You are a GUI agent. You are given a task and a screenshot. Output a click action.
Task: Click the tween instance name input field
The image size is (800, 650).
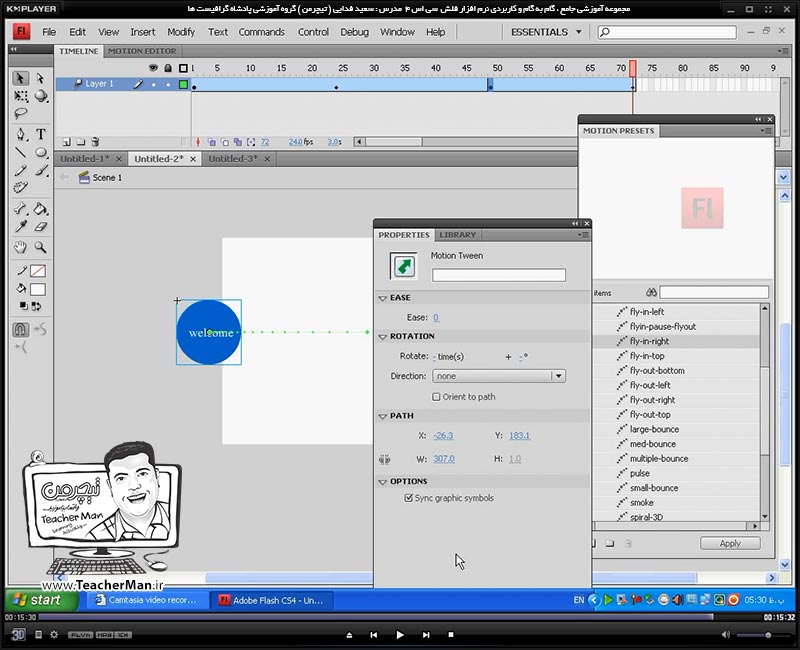coord(498,276)
